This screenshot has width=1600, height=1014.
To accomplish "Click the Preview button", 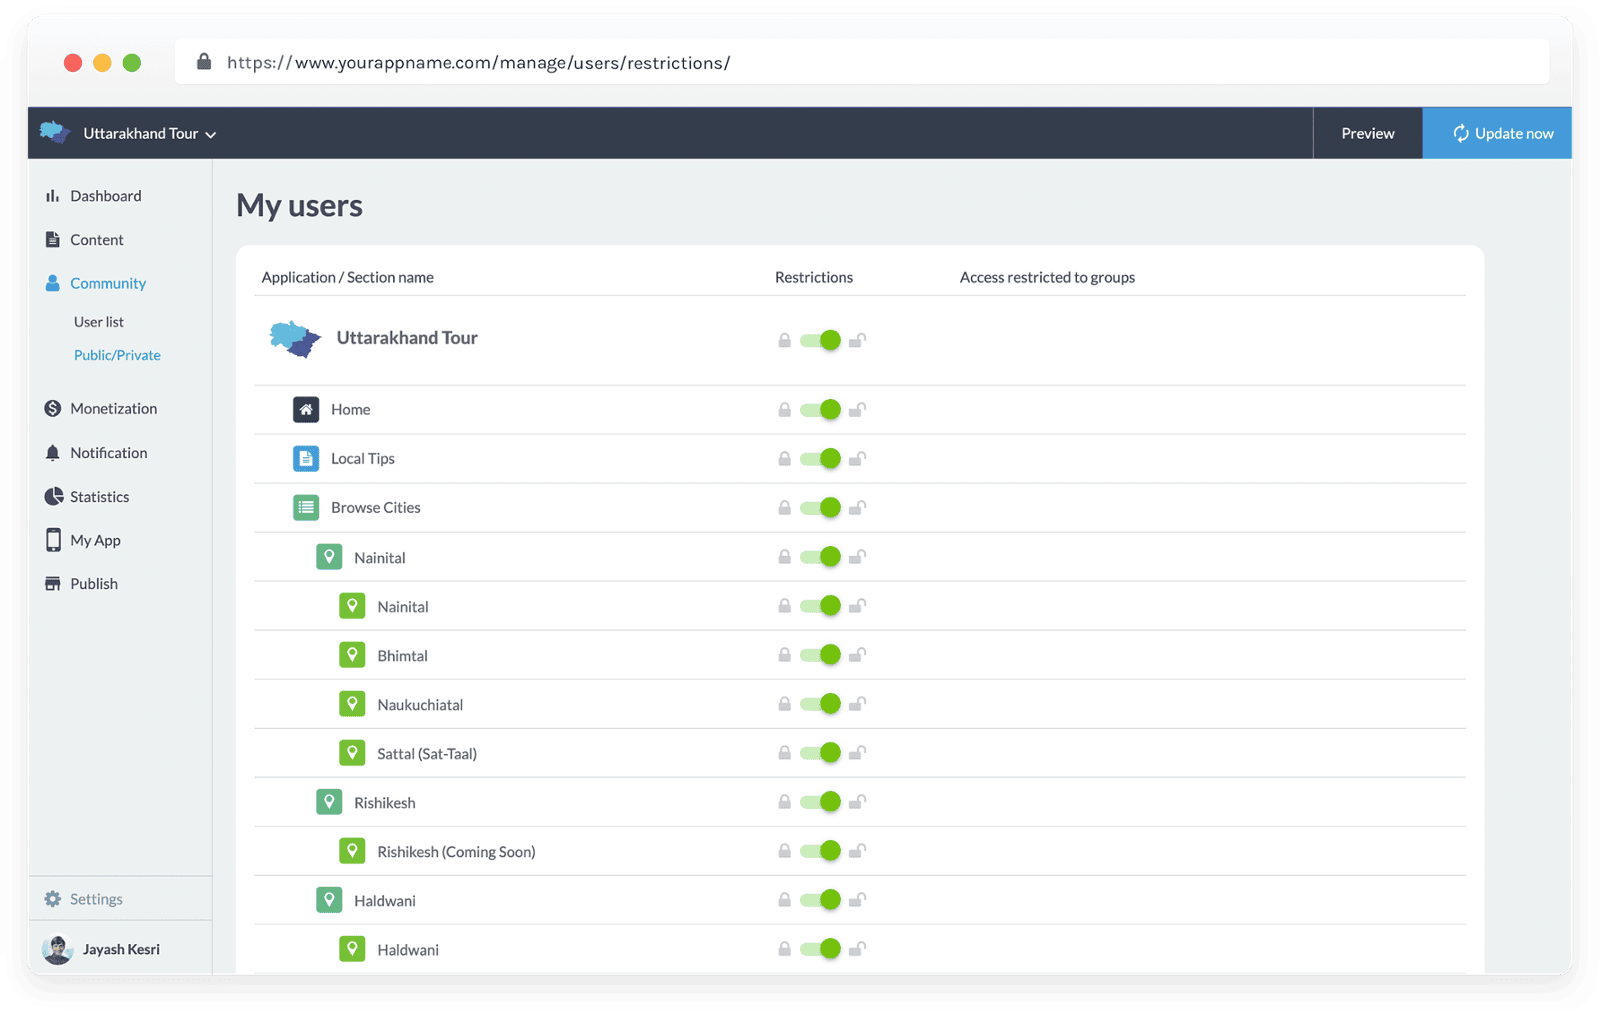I will pyautogui.click(x=1367, y=134).
